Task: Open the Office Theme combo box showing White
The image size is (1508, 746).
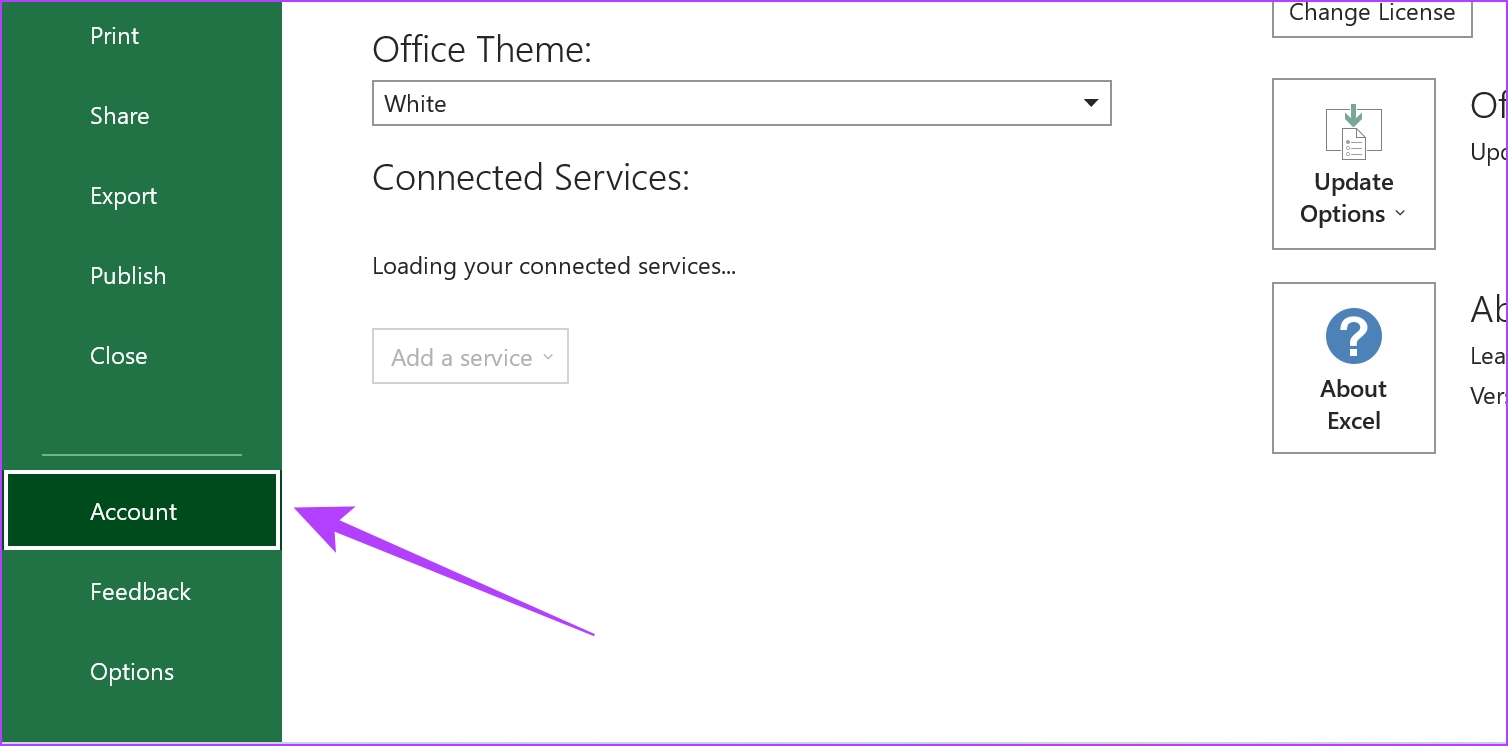Action: point(741,103)
